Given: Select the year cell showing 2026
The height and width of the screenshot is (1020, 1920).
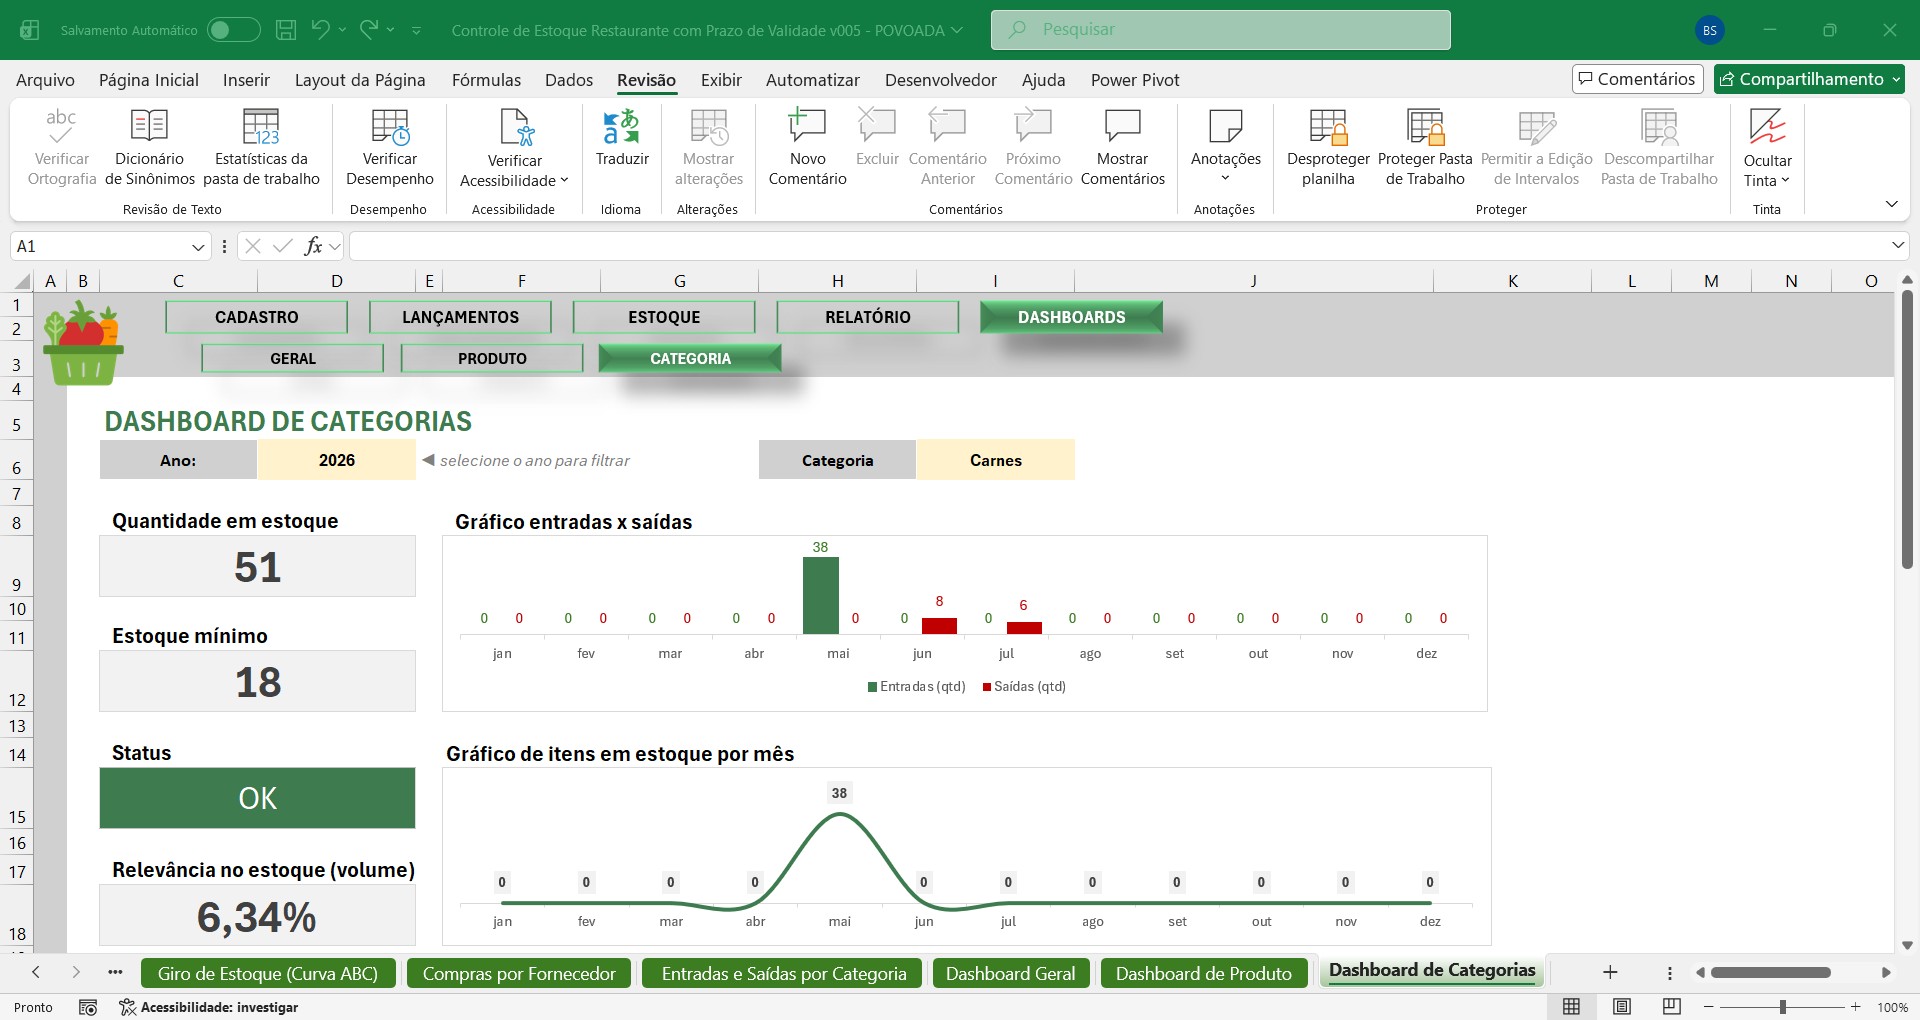Looking at the screenshot, I should (337, 460).
